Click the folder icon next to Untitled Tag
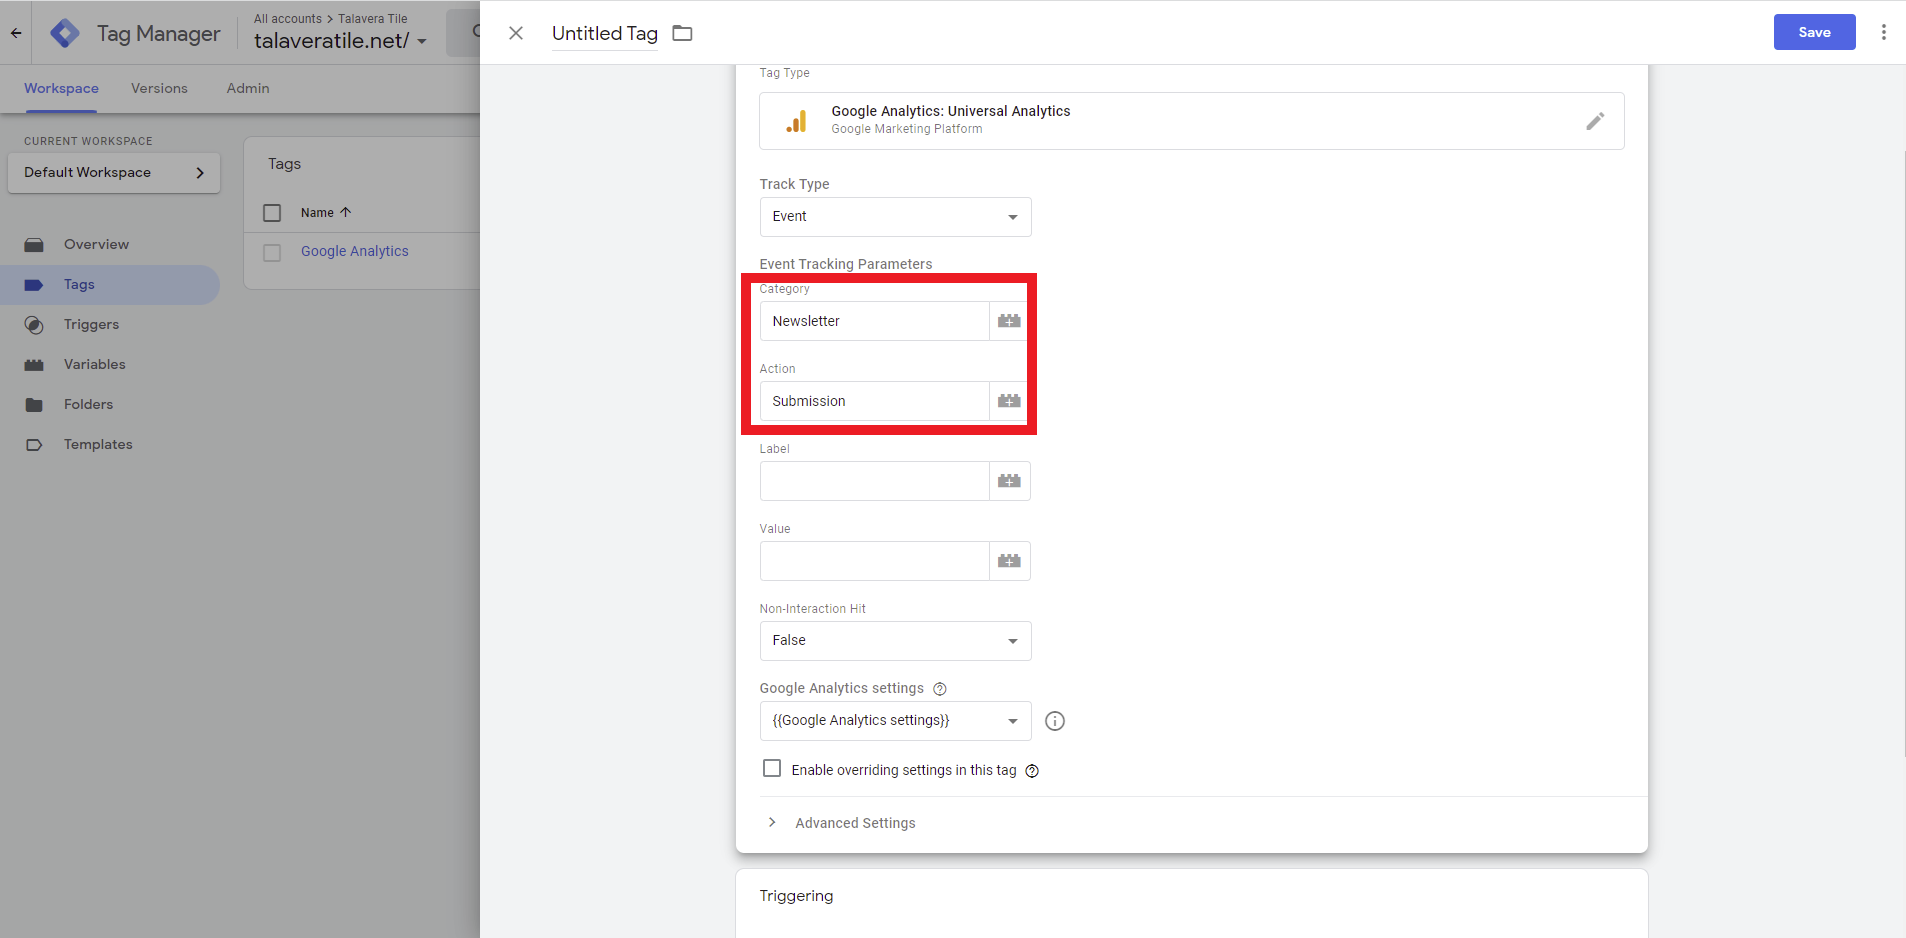The height and width of the screenshot is (938, 1906). pyautogui.click(x=683, y=34)
